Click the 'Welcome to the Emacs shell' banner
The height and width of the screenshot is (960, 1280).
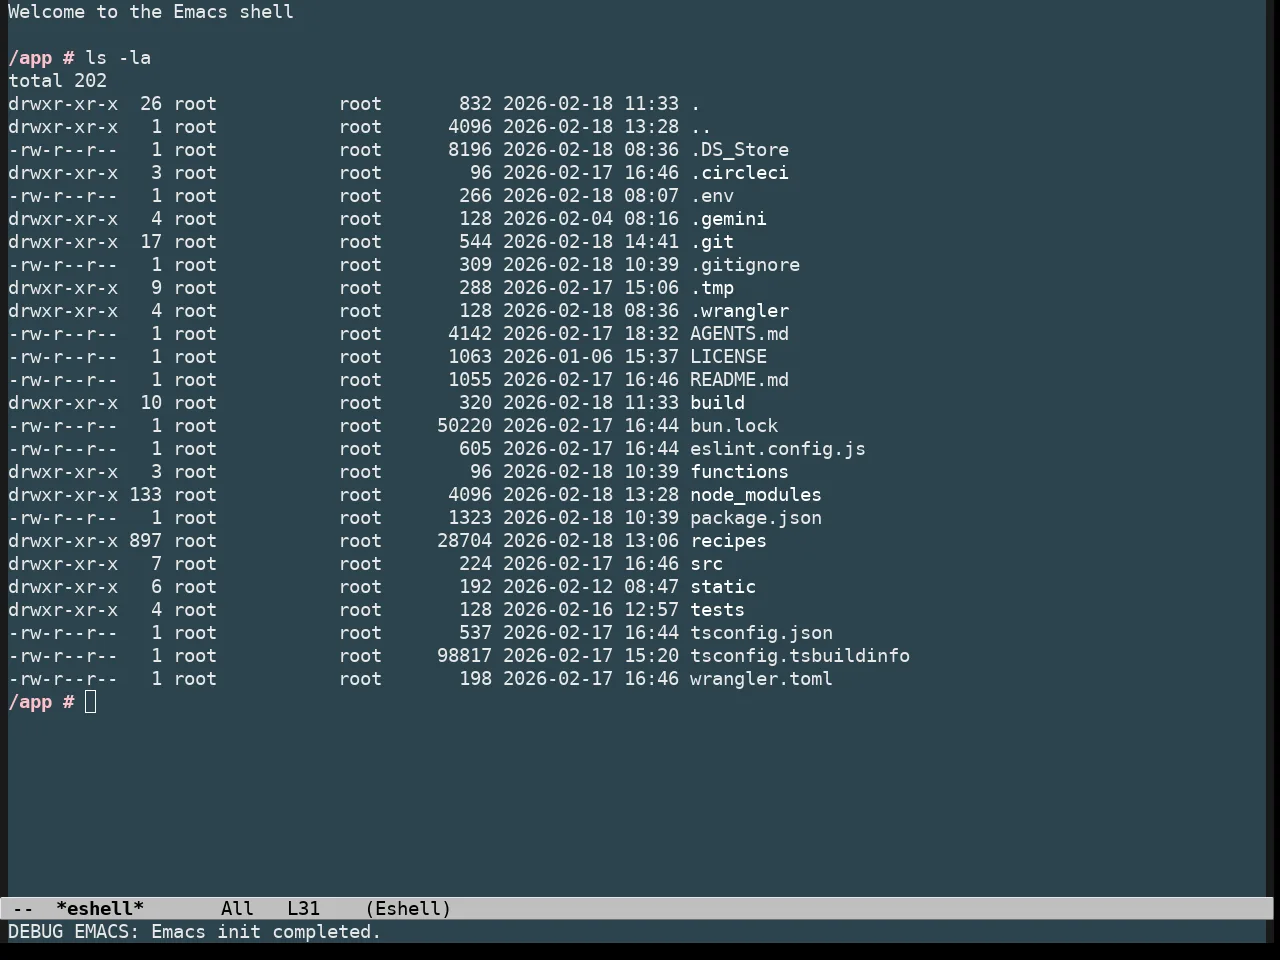[151, 12]
